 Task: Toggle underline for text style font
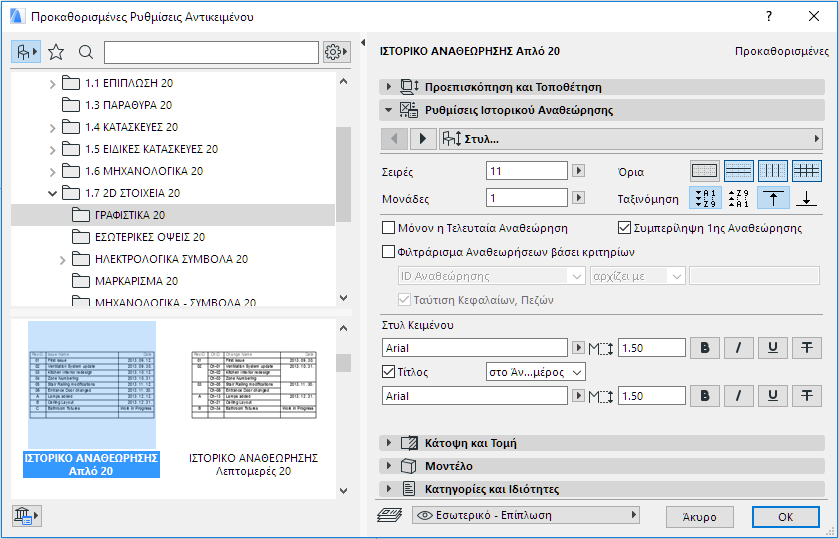click(x=773, y=348)
